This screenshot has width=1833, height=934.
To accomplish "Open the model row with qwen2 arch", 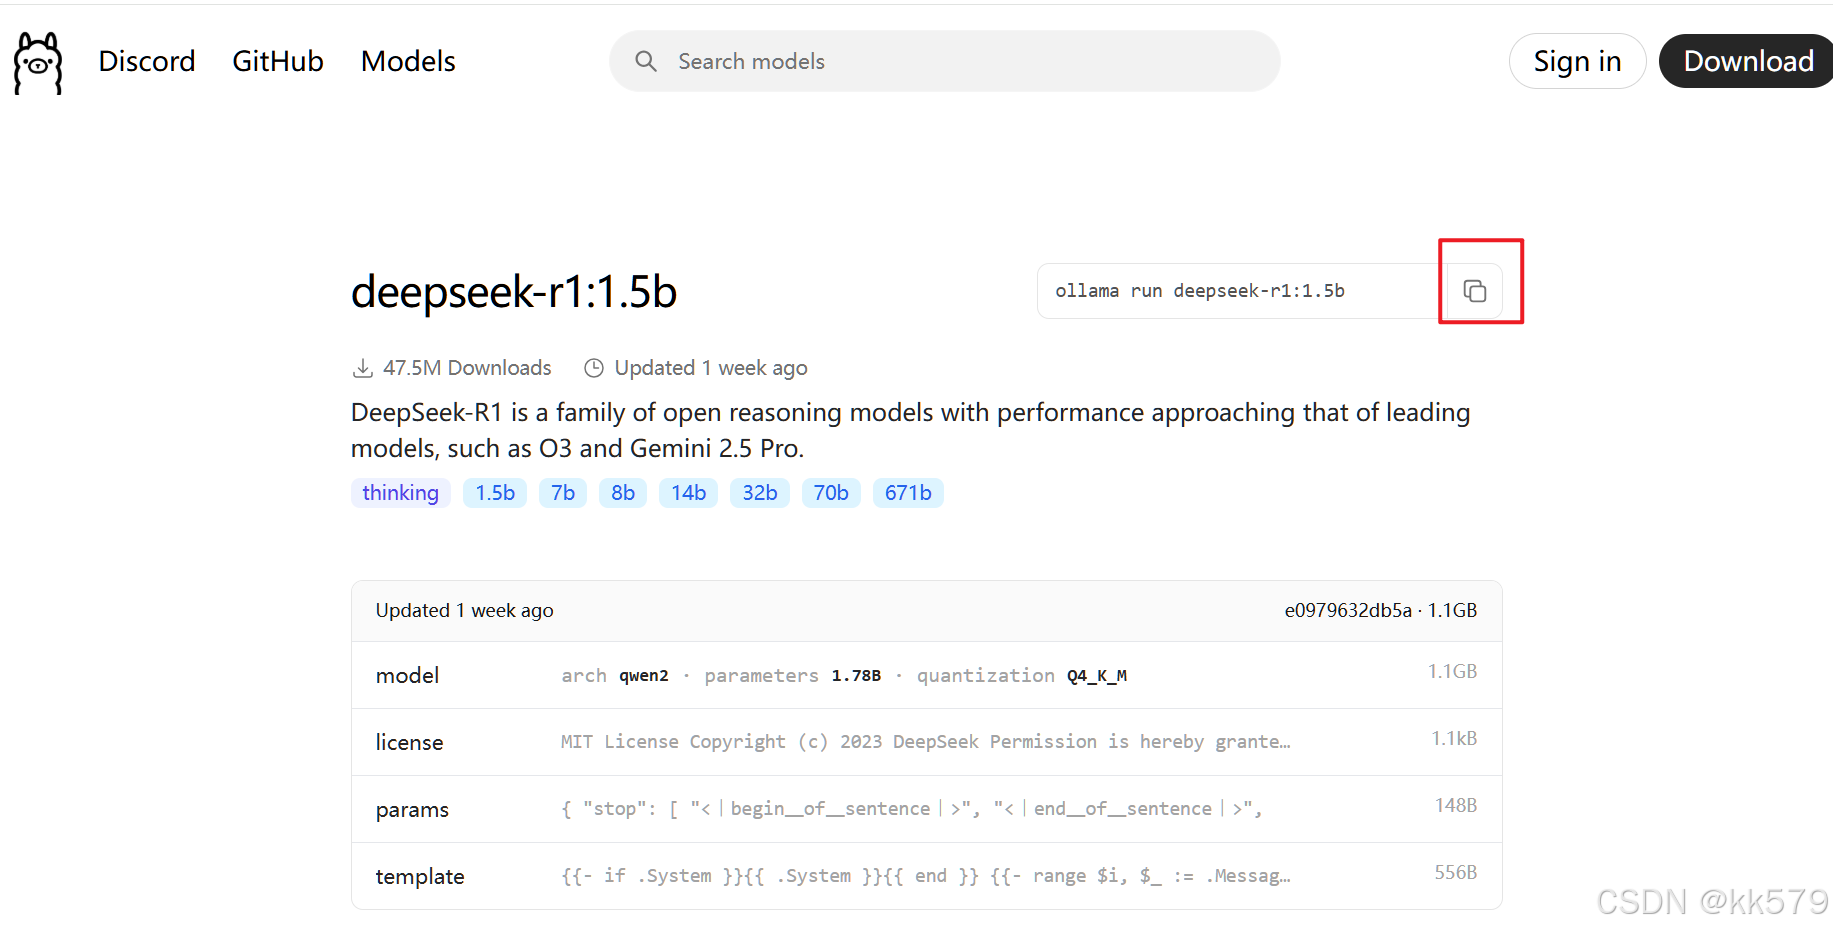I will [x=927, y=675].
